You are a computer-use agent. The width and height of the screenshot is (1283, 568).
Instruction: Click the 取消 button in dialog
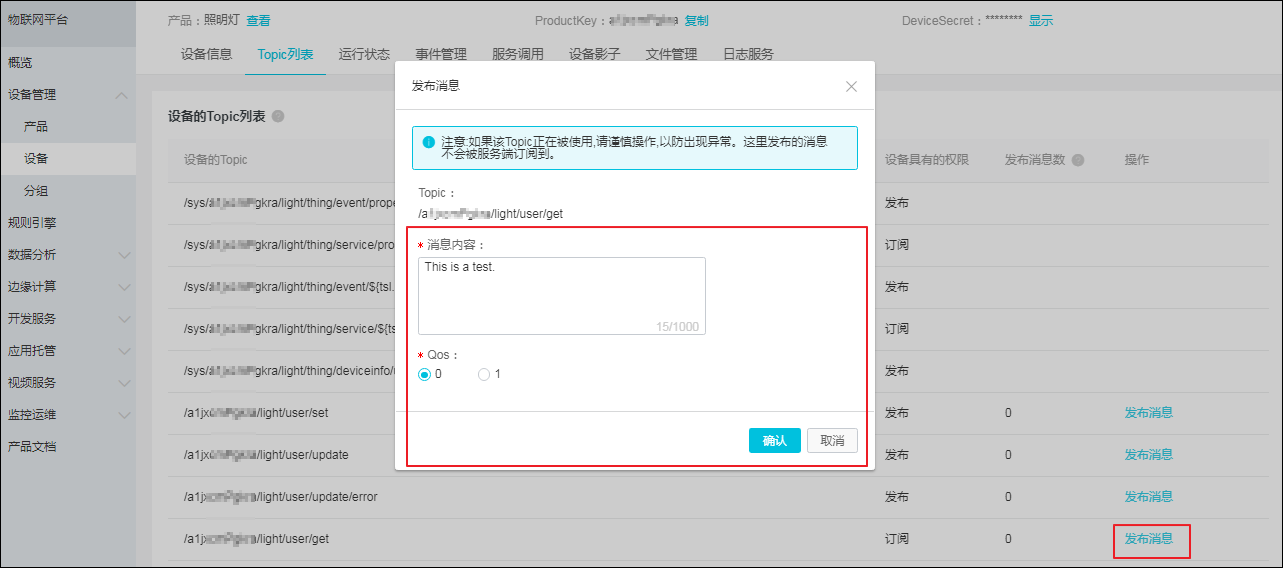pos(832,441)
